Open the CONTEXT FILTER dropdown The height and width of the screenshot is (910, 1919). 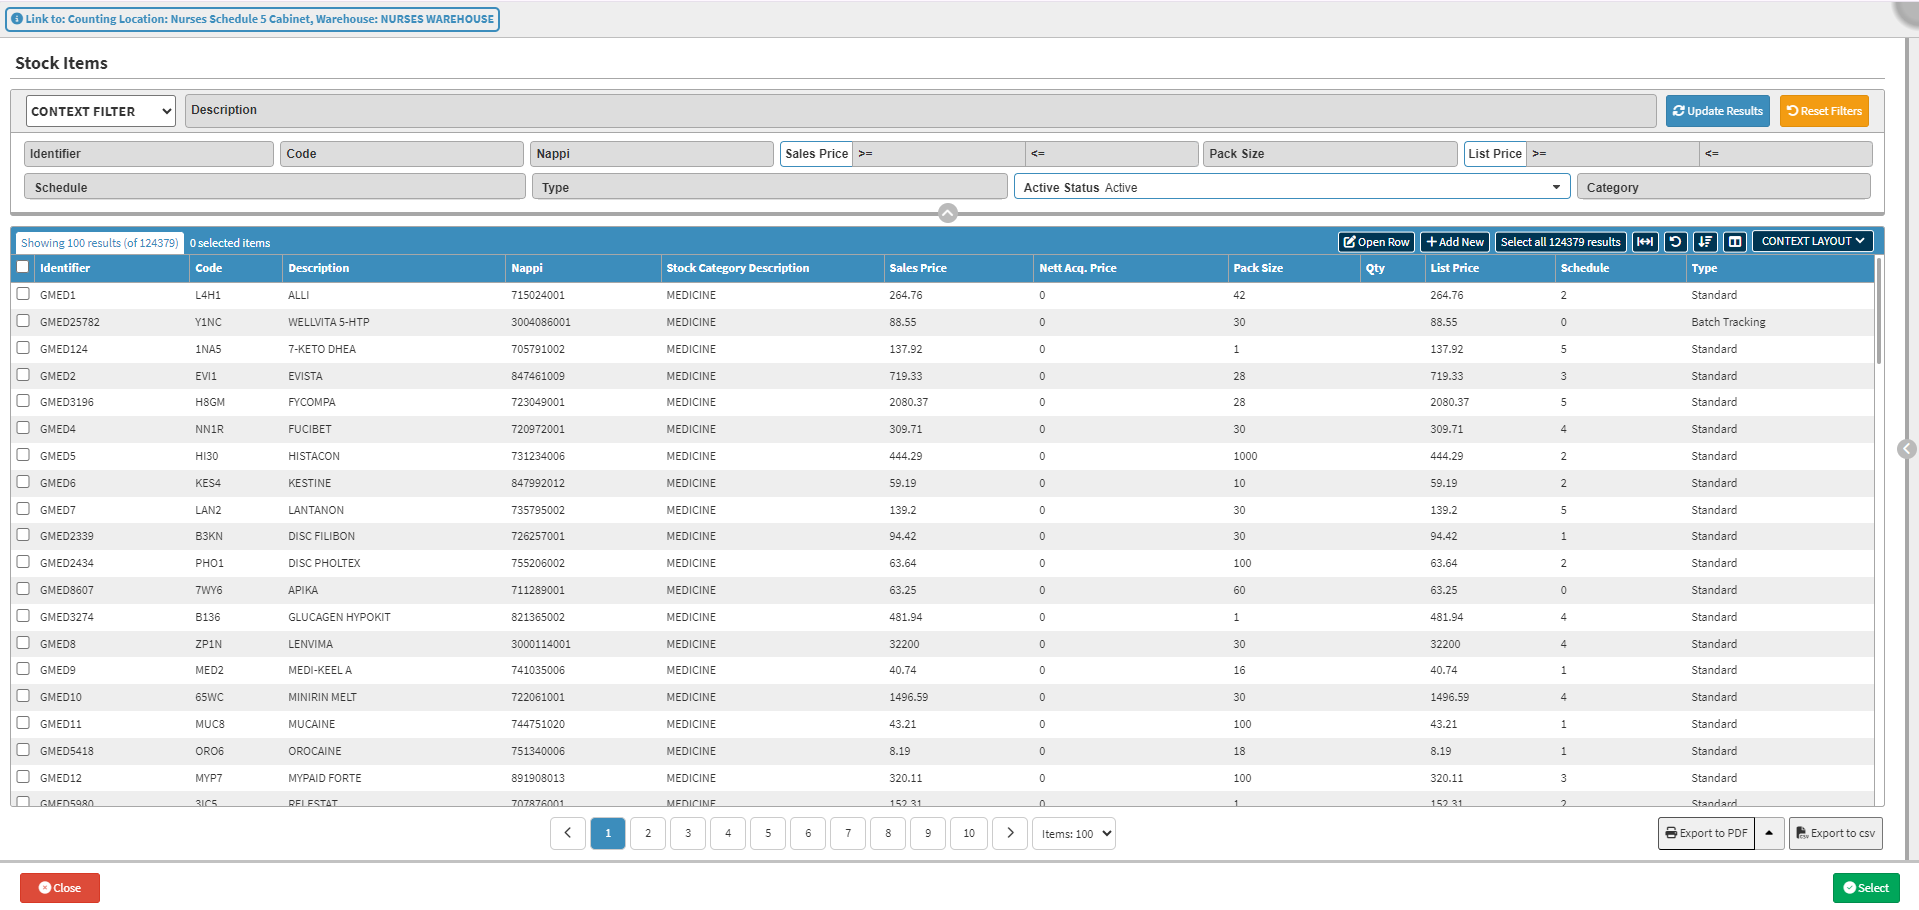pyautogui.click(x=100, y=111)
